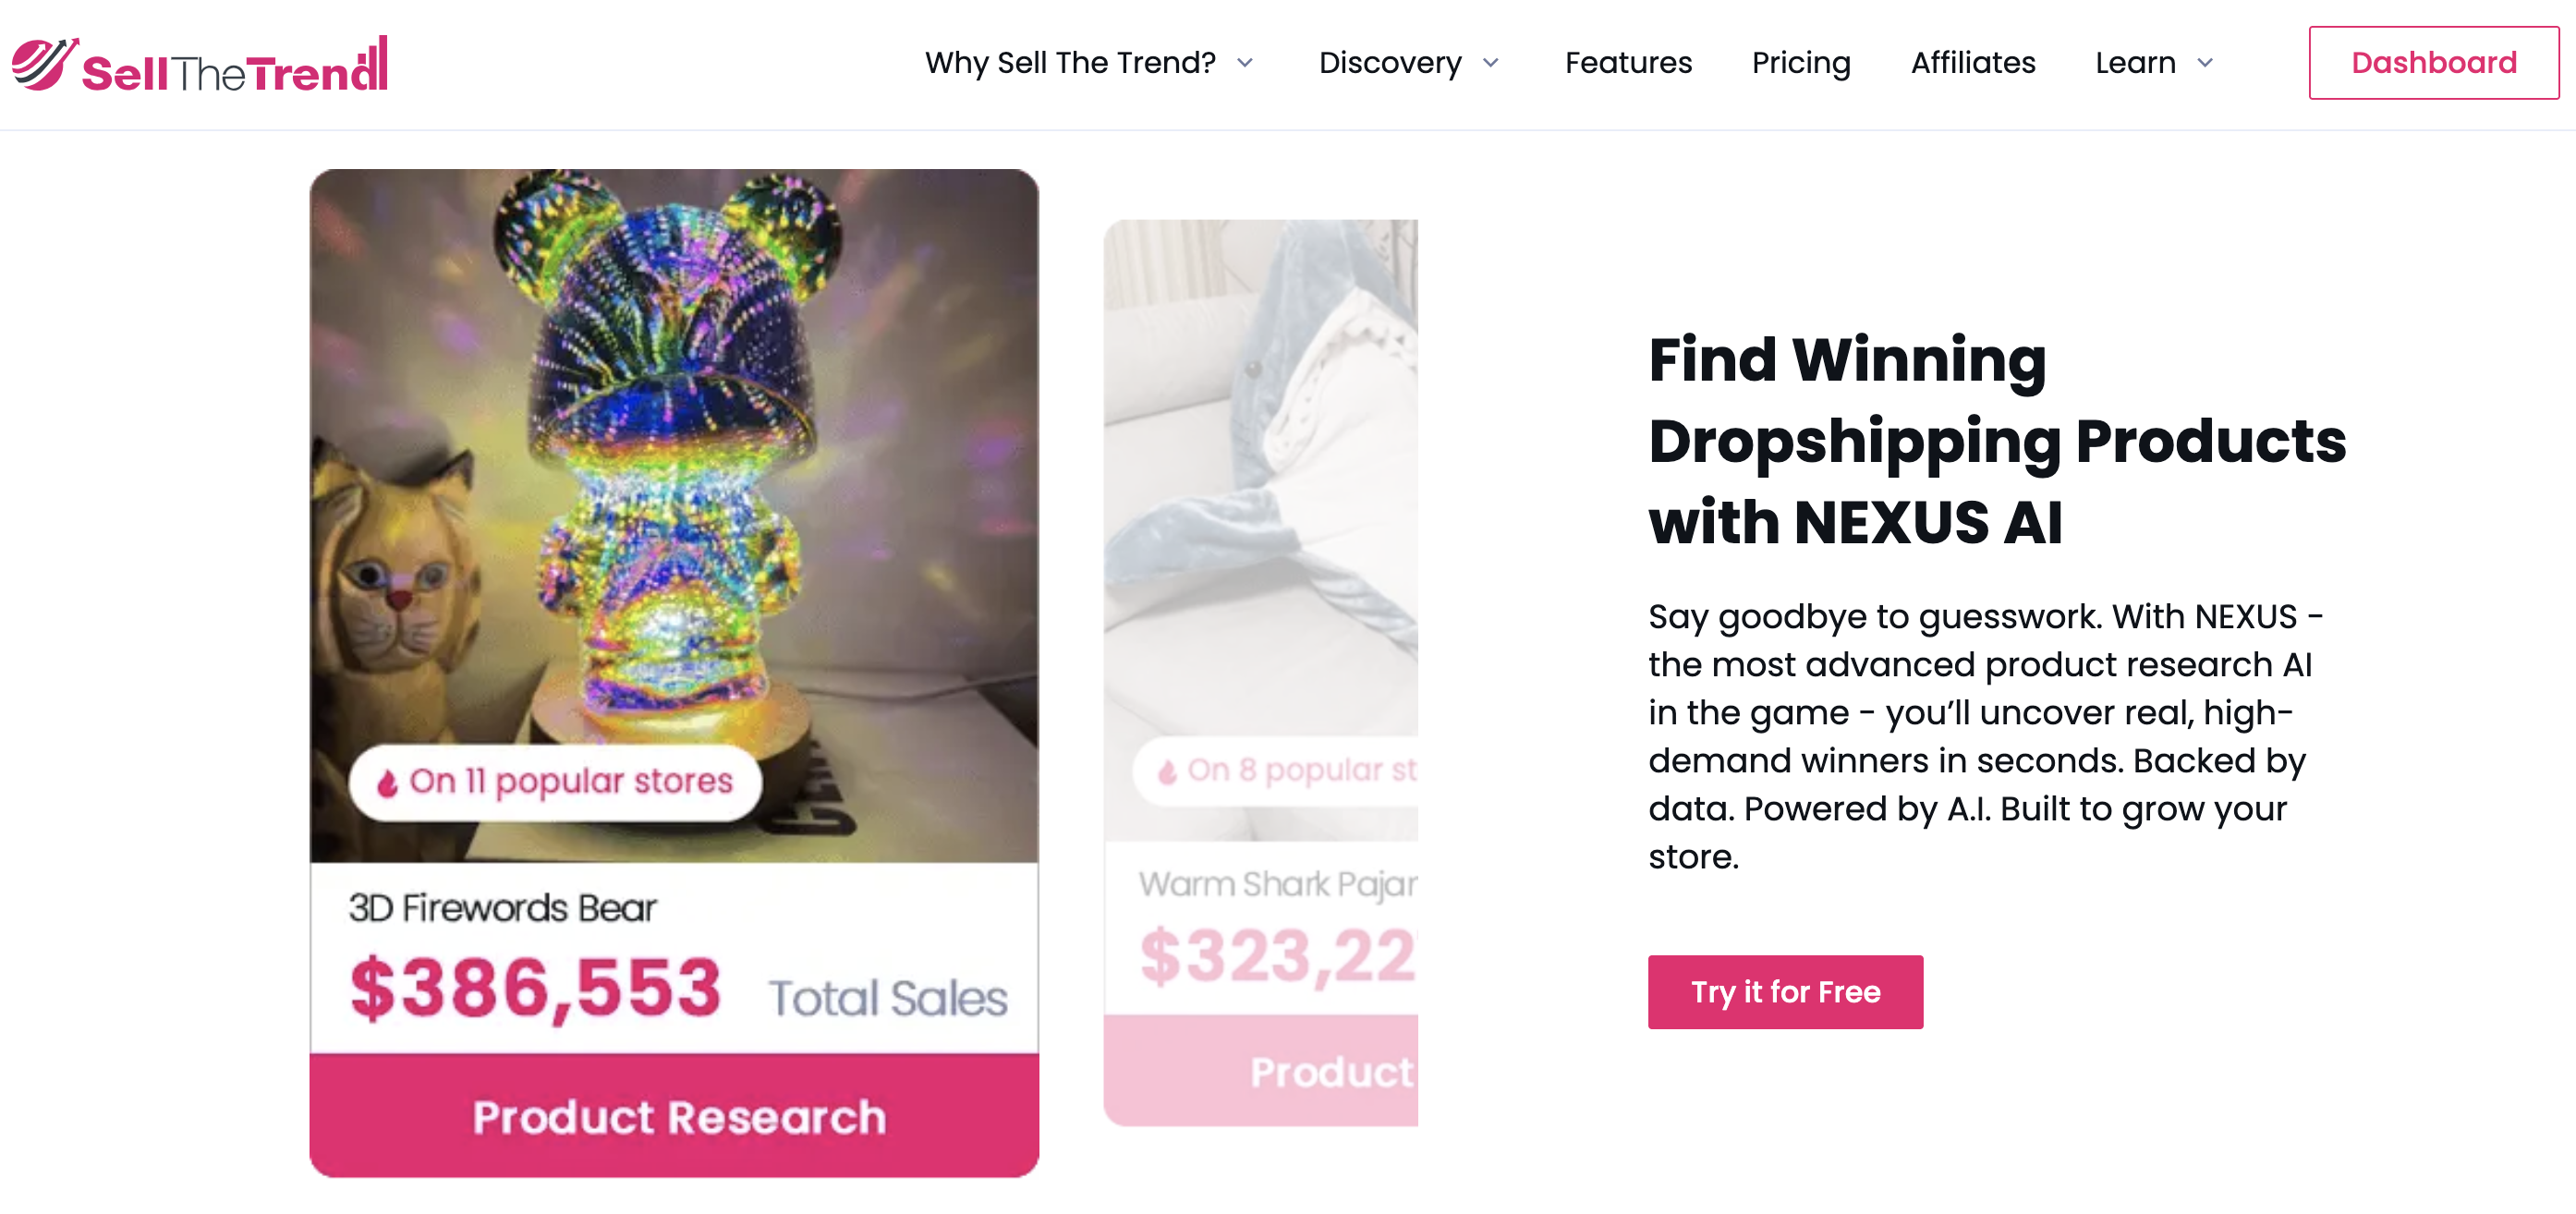
Task: Click the Sell The Trend logo icon
Action: [43, 62]
